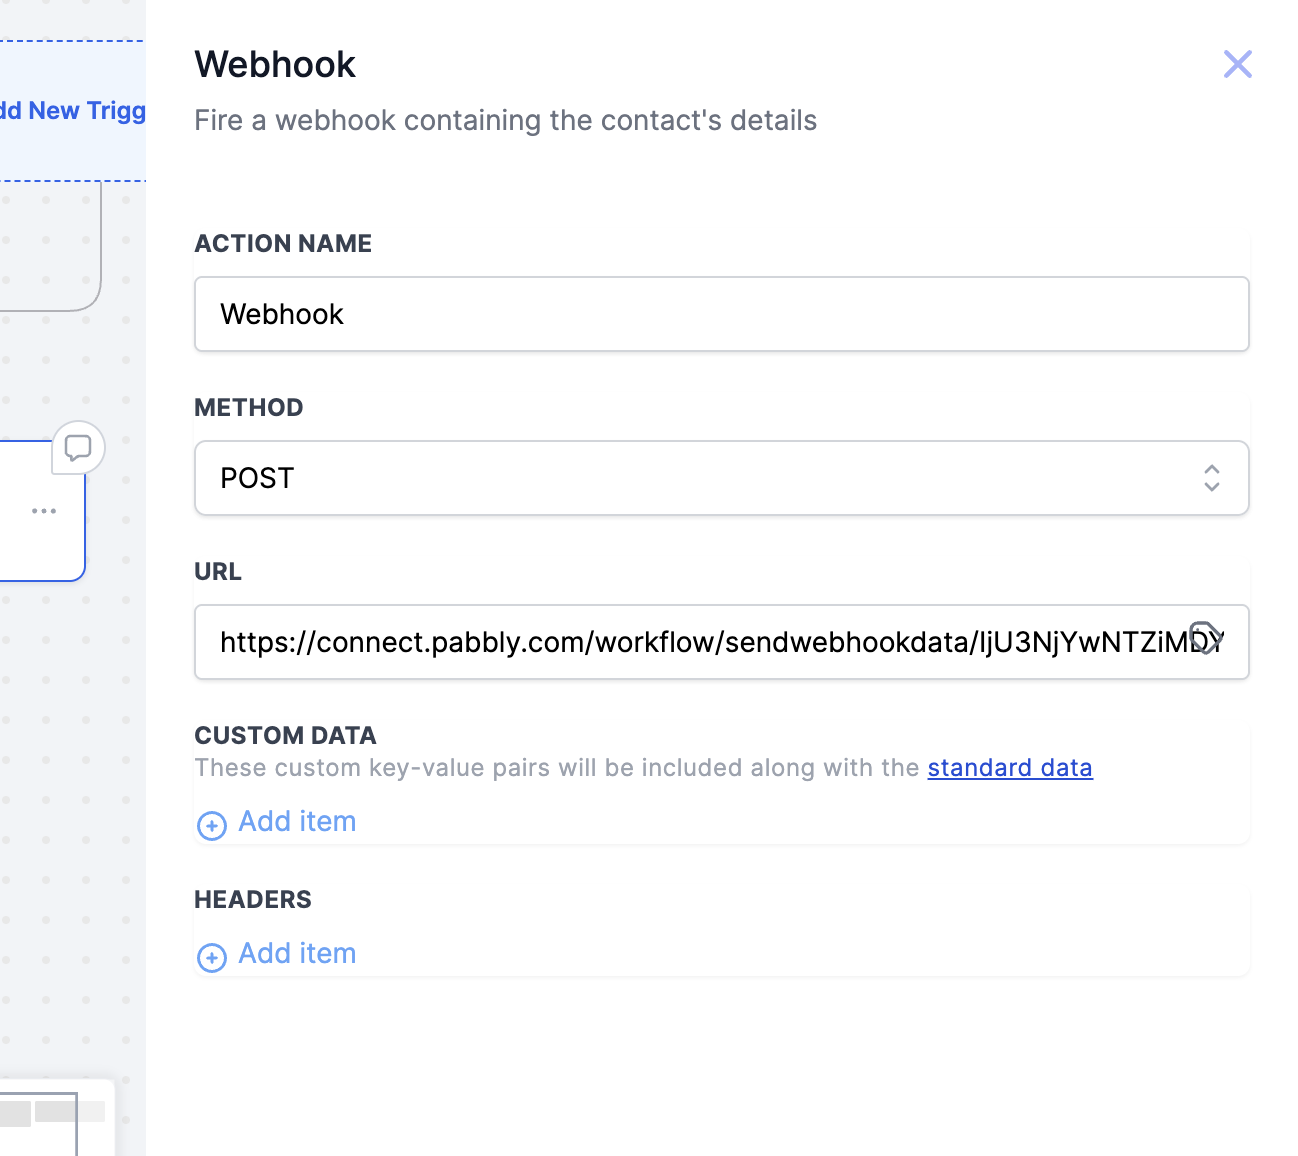This screenshot has height=1156, width=1298.
Task: Close the Webhook settings panel
Action: click(1237, 64)
